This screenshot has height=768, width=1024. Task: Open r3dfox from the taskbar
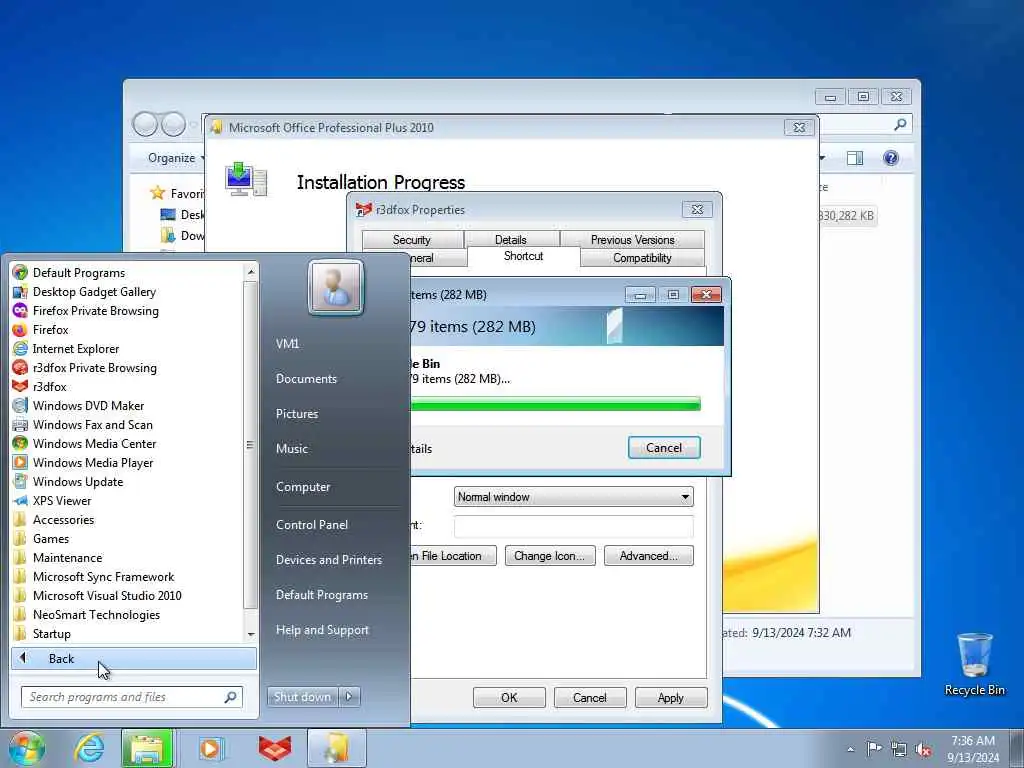click(275, 748)
